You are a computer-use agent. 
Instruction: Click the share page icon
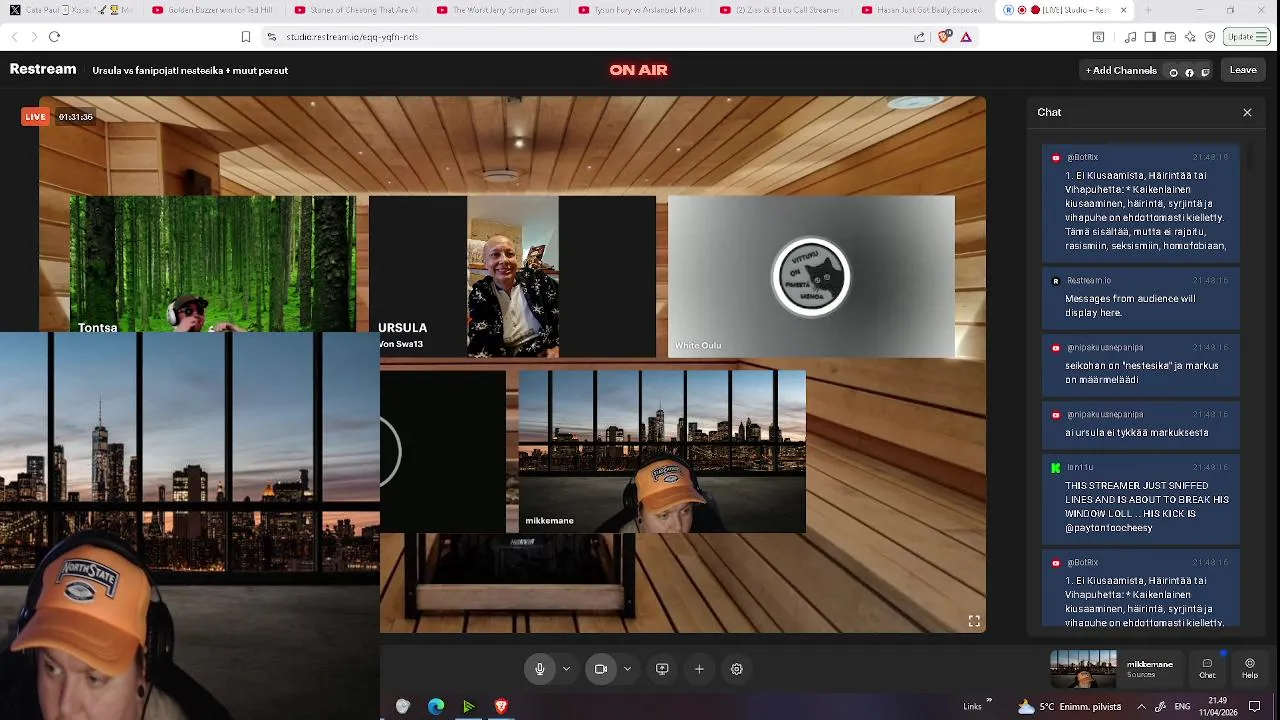coord(919,37)
